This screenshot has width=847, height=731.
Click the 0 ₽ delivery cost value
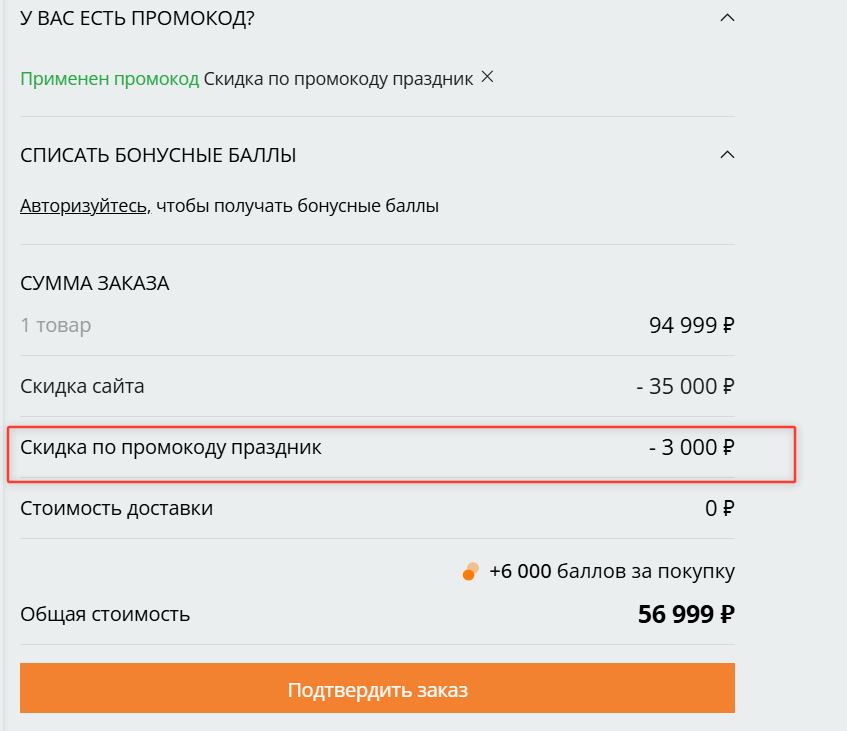point(720,509)
